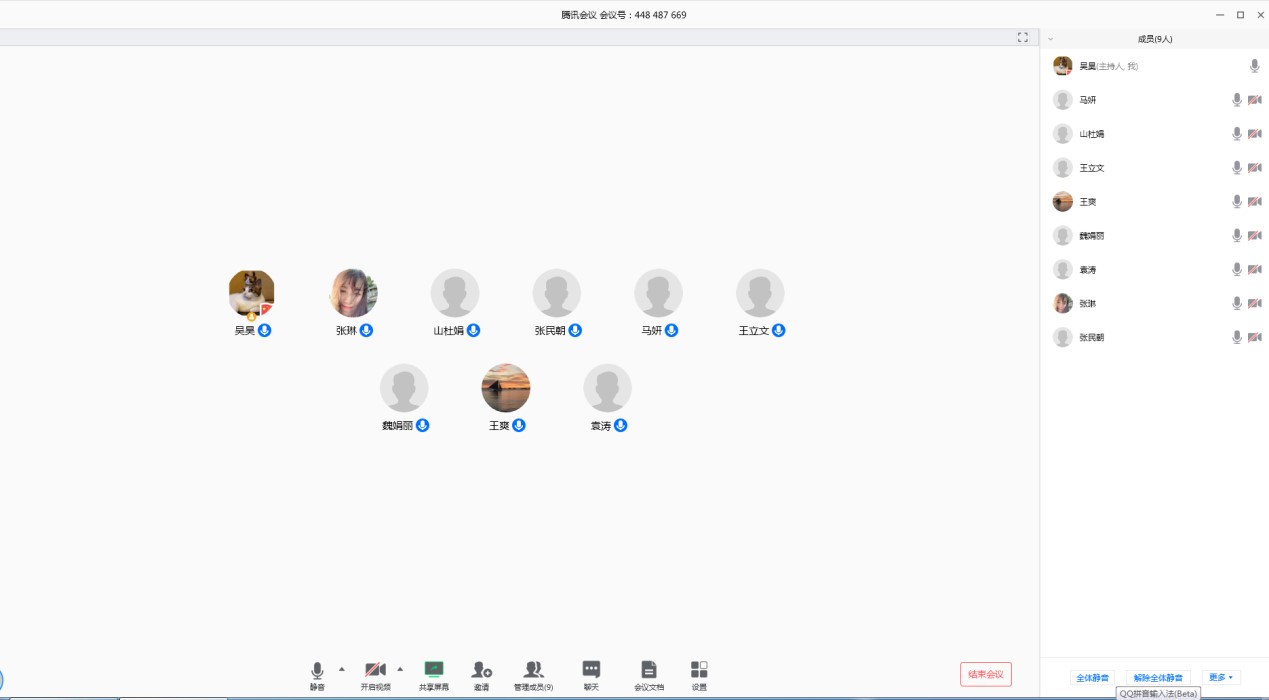Collapse the 成员(9人) panel header chevron
The width and height of the screenshot is (1269, 700).
[x=1050, y=39]
